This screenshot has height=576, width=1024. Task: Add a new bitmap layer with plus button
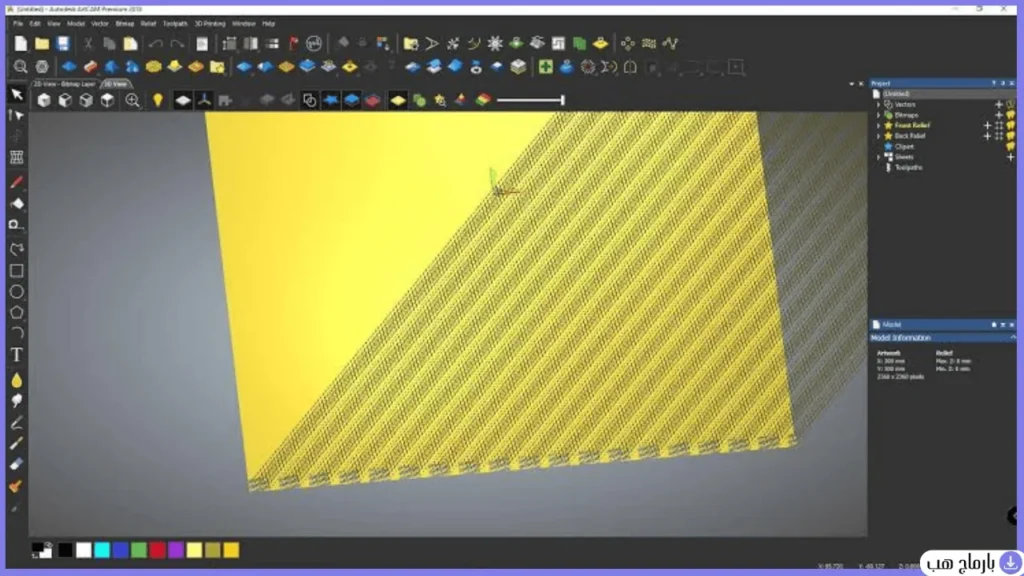coord(999,115)
